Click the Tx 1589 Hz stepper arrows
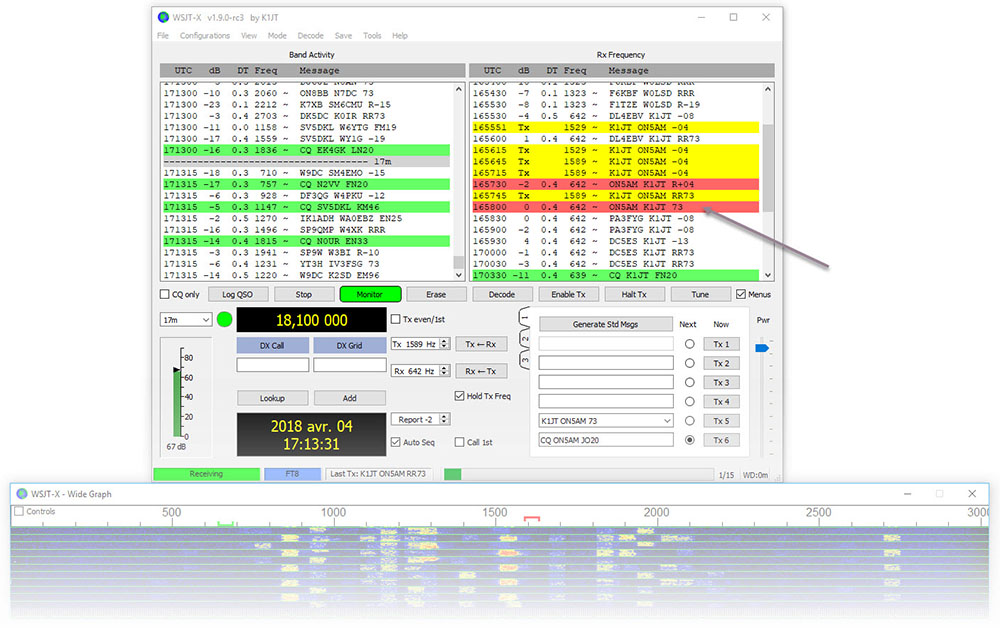This screenshot has height=628, width=1000. 445,344
